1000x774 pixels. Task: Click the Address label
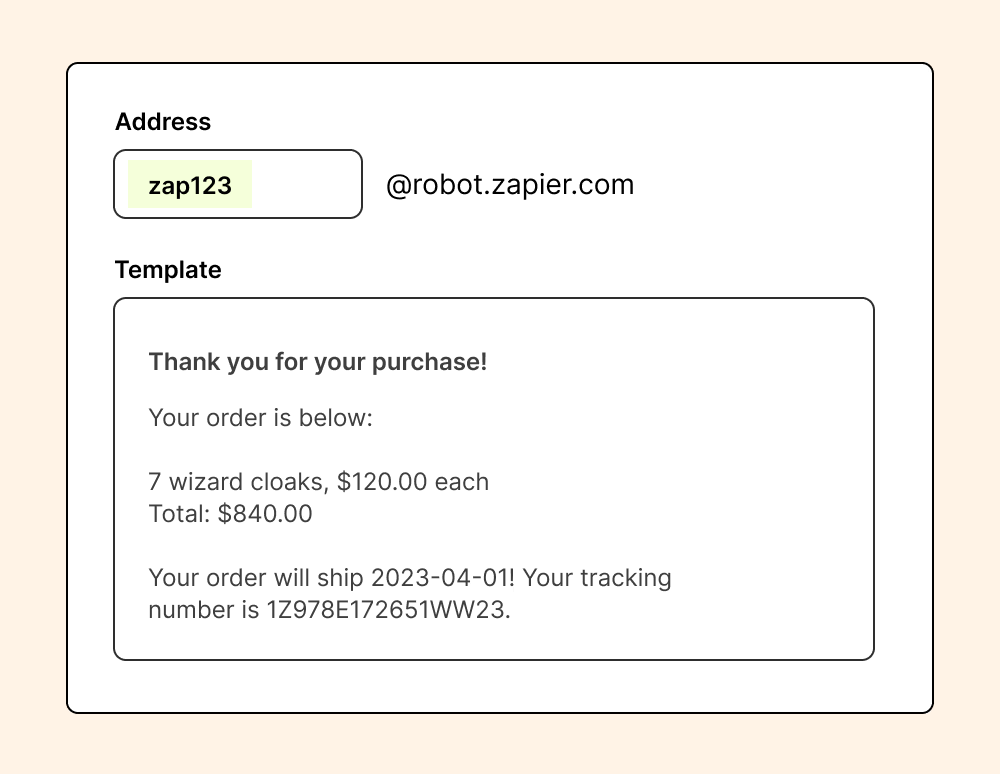point(163,122)
